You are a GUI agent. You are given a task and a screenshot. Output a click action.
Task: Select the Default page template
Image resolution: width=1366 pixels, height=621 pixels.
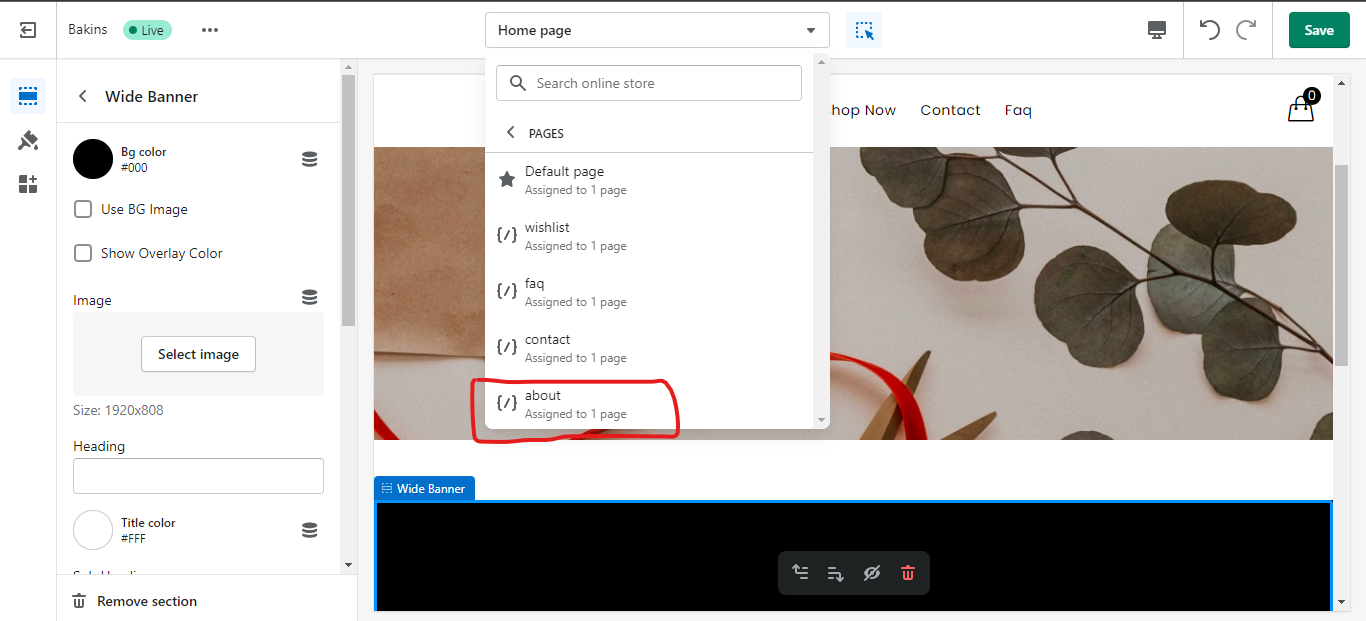[649, 180]
